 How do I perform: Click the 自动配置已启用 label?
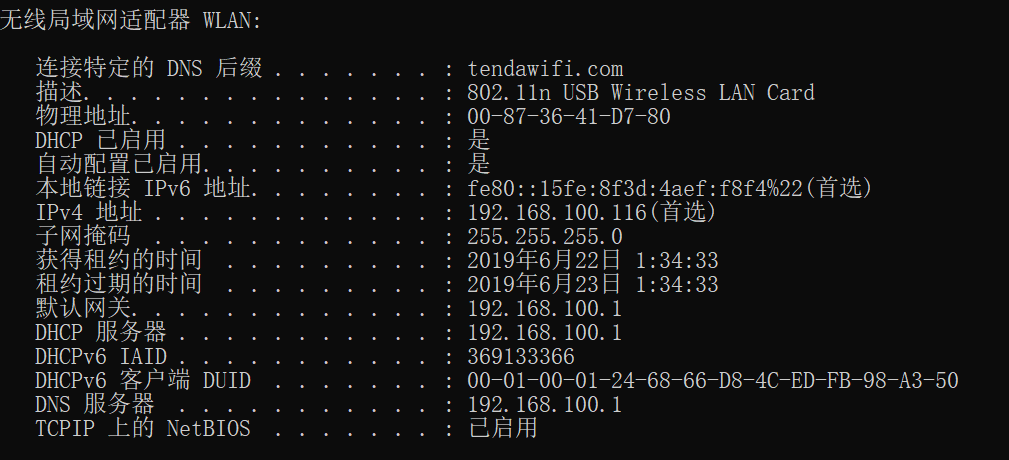pyautogui.click(x=119, y=165)
